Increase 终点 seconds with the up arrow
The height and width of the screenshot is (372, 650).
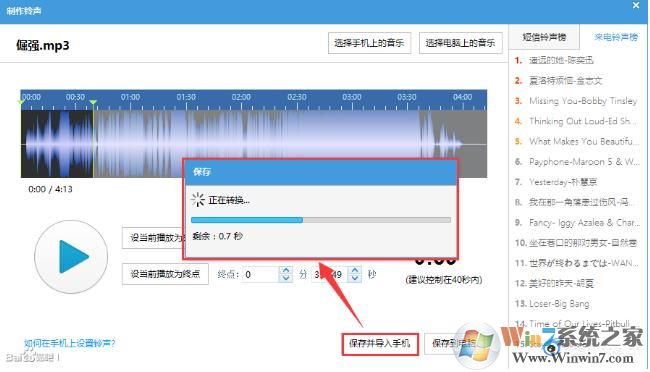point(355,270)
